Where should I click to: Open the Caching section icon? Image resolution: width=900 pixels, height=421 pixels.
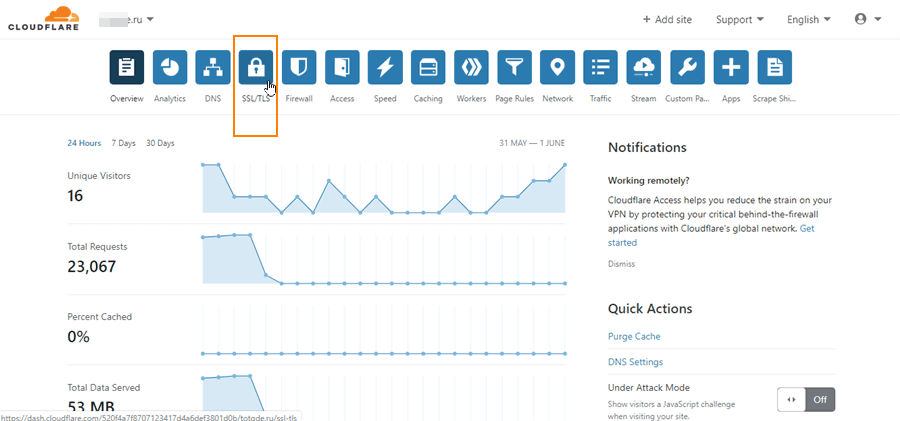pos(428,68)
